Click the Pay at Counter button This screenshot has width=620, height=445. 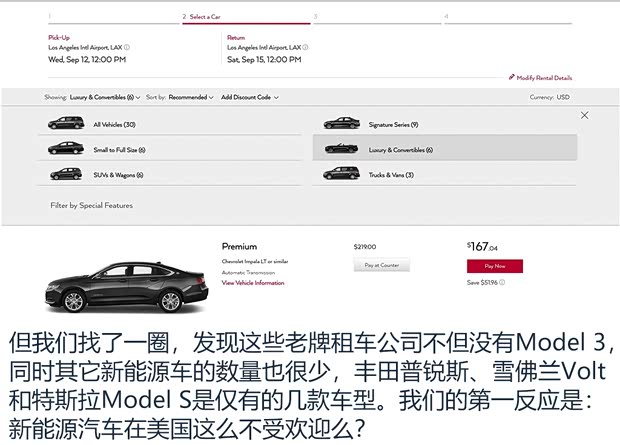click(x=382, y=265)
